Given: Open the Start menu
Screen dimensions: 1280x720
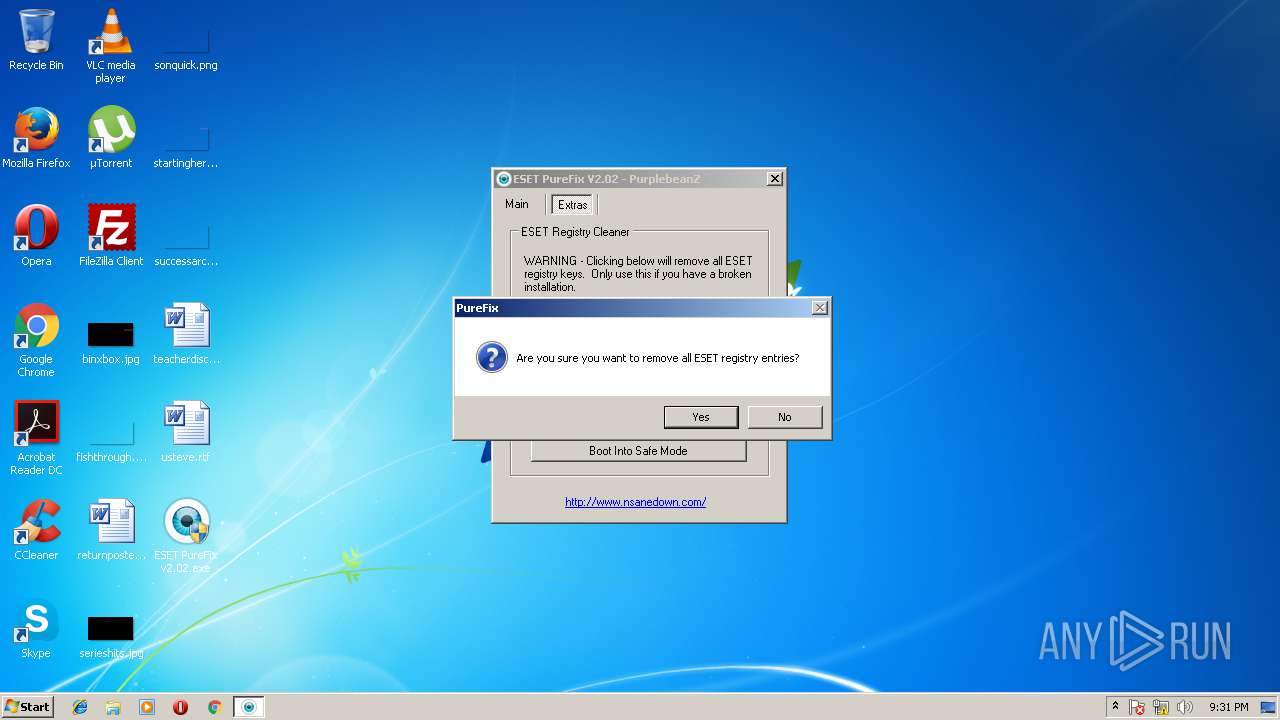Looking at the screenshot, I should click(28, 707).
